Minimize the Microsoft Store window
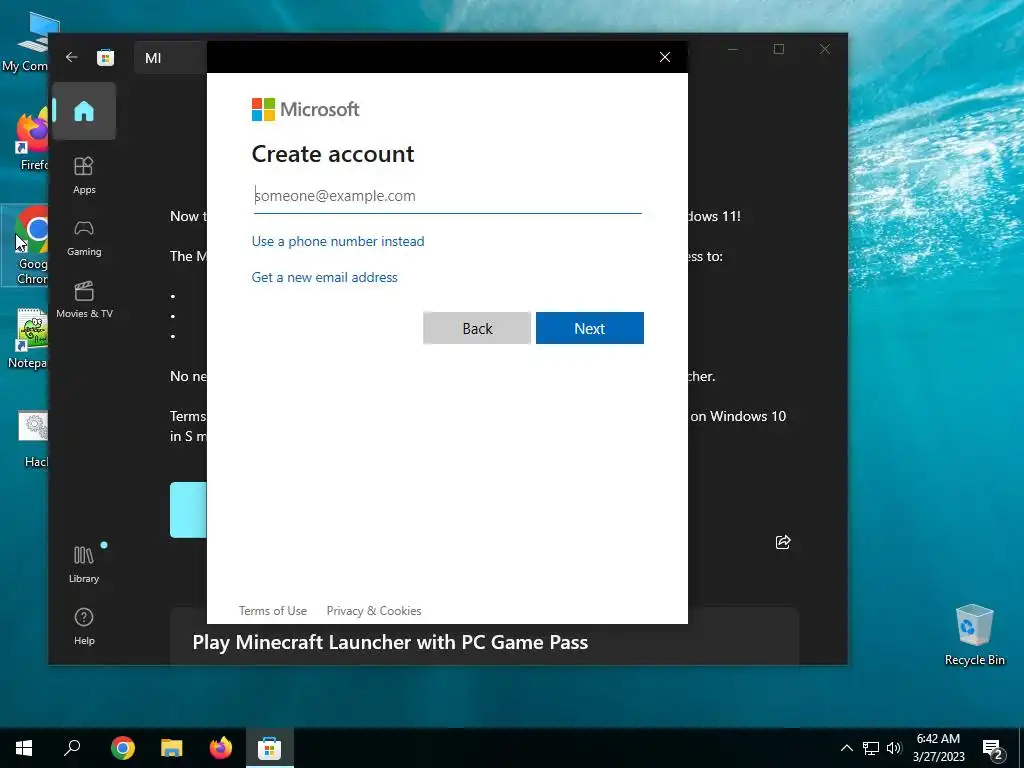The width and height of the screenshot is (1024, 768). click(x=733, y=49)
